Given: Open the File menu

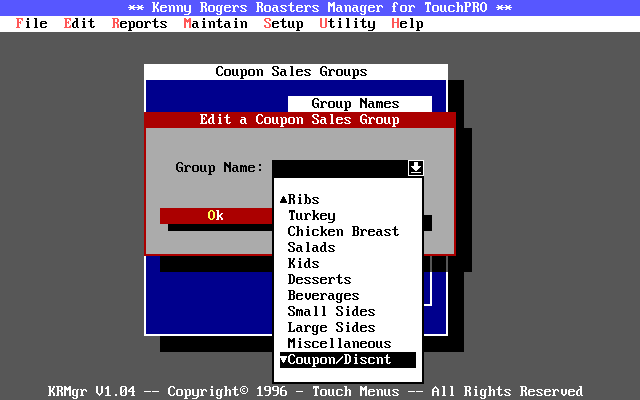Looking at the screenshot, I should coord(31,24).
